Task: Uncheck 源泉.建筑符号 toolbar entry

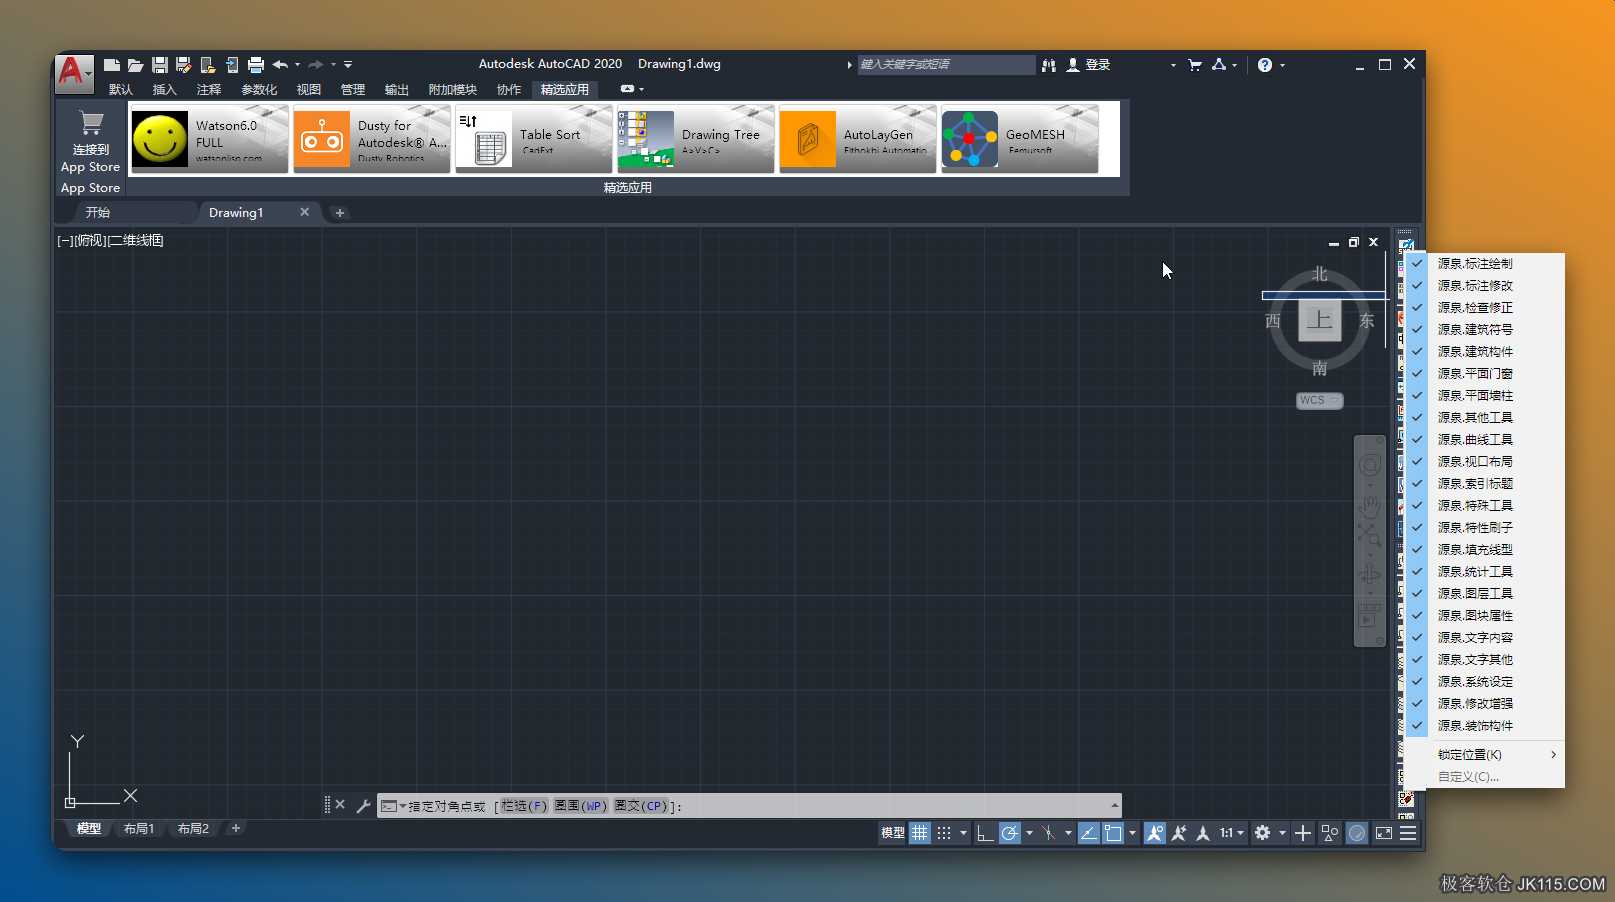Action: tap(1484, 330)
